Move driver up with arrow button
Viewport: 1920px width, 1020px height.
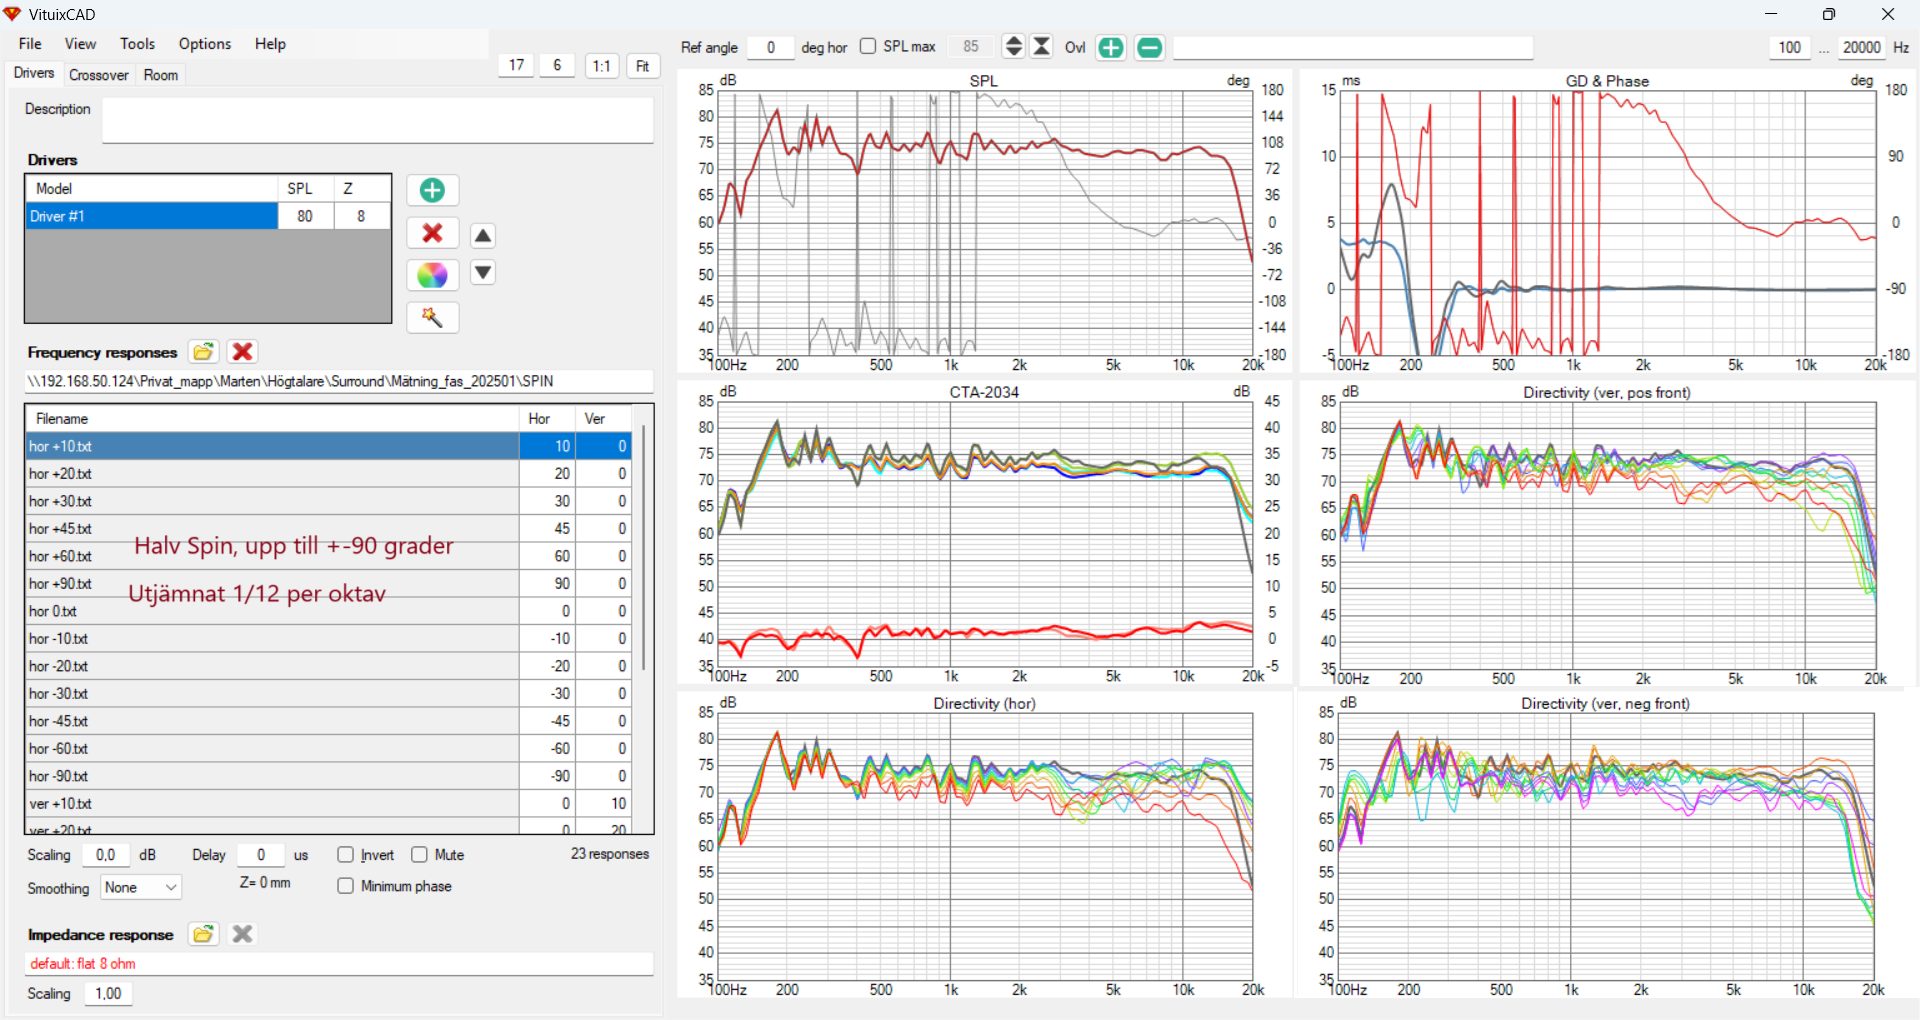tap(483, 236)
